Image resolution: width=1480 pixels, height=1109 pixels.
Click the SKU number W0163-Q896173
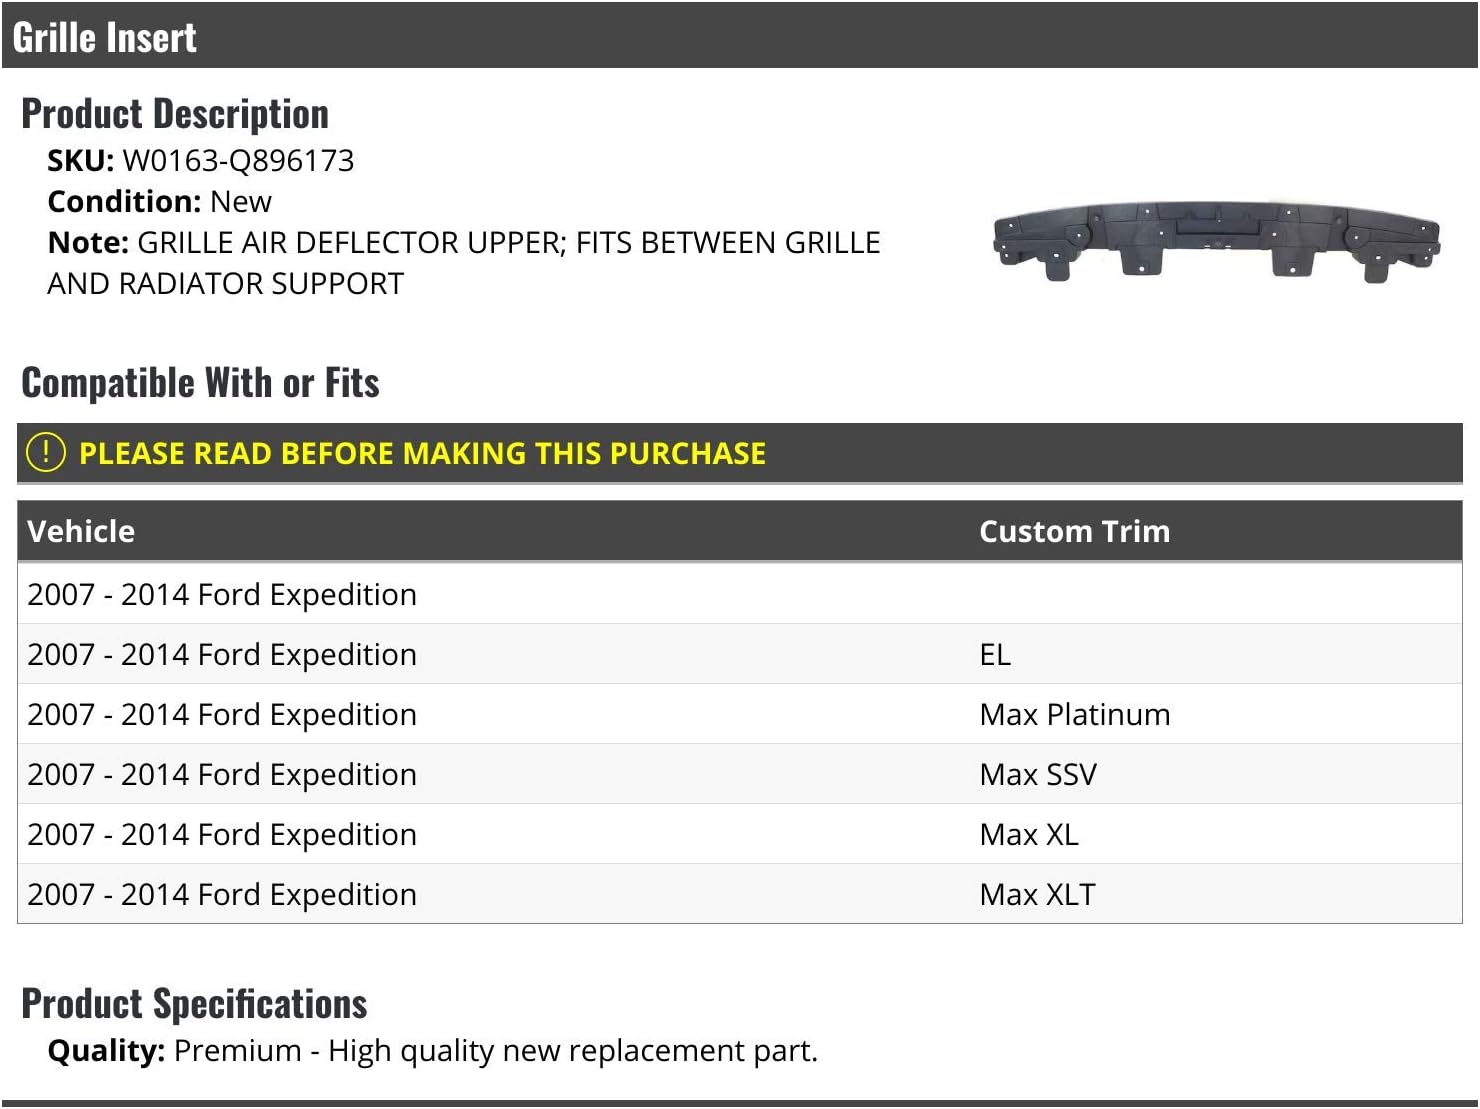pos(238,161)
